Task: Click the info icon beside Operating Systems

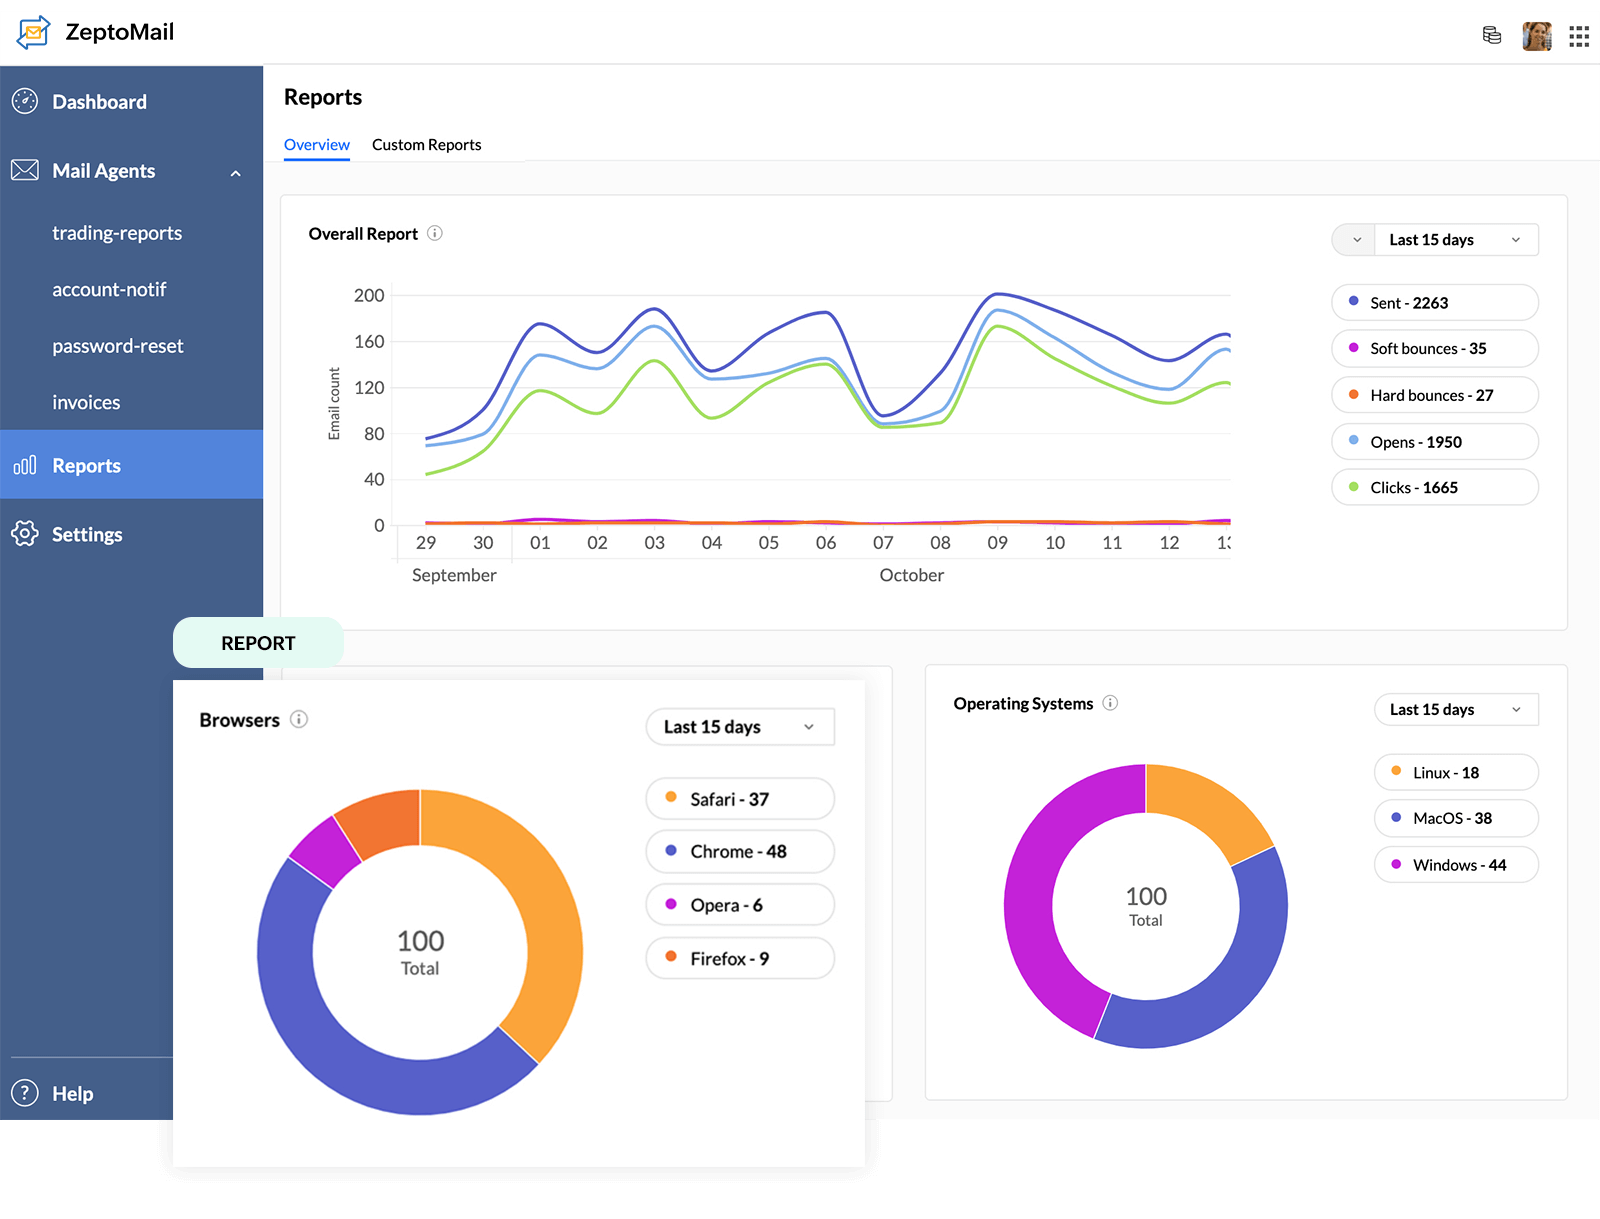Action: tap(1110, 703)
